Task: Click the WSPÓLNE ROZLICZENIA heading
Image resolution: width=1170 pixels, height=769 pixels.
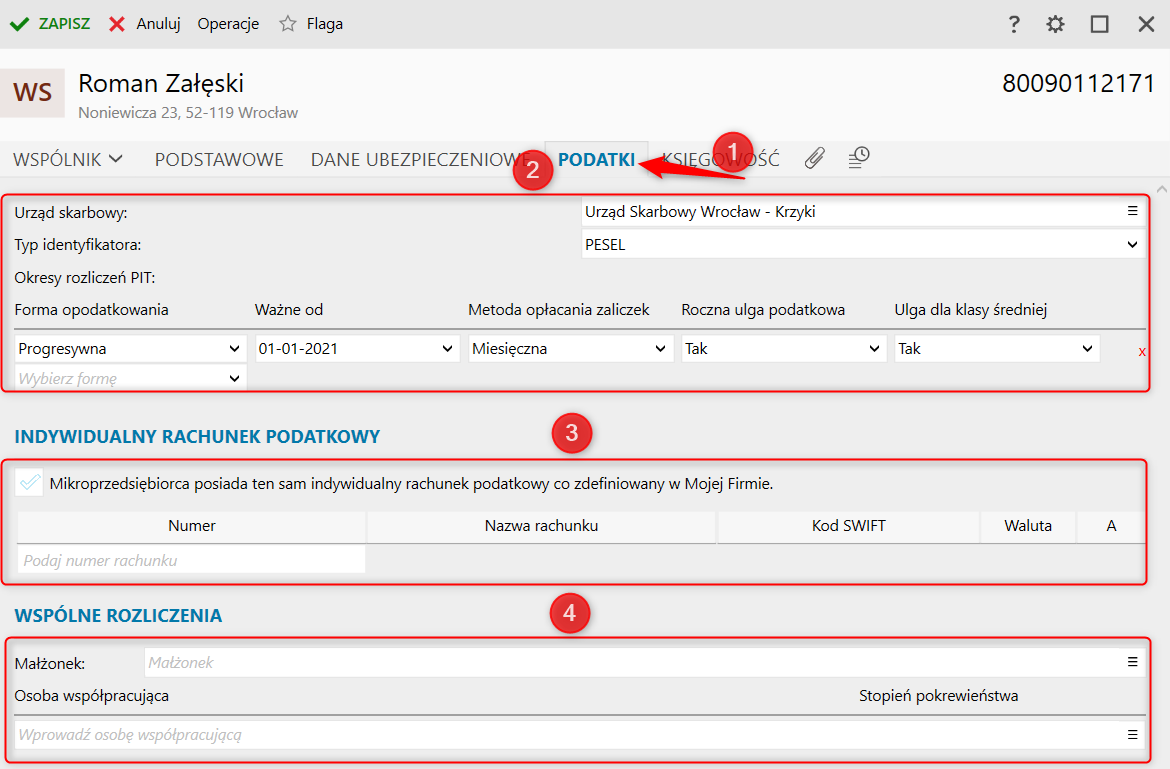Action: [x=118, y=615]
